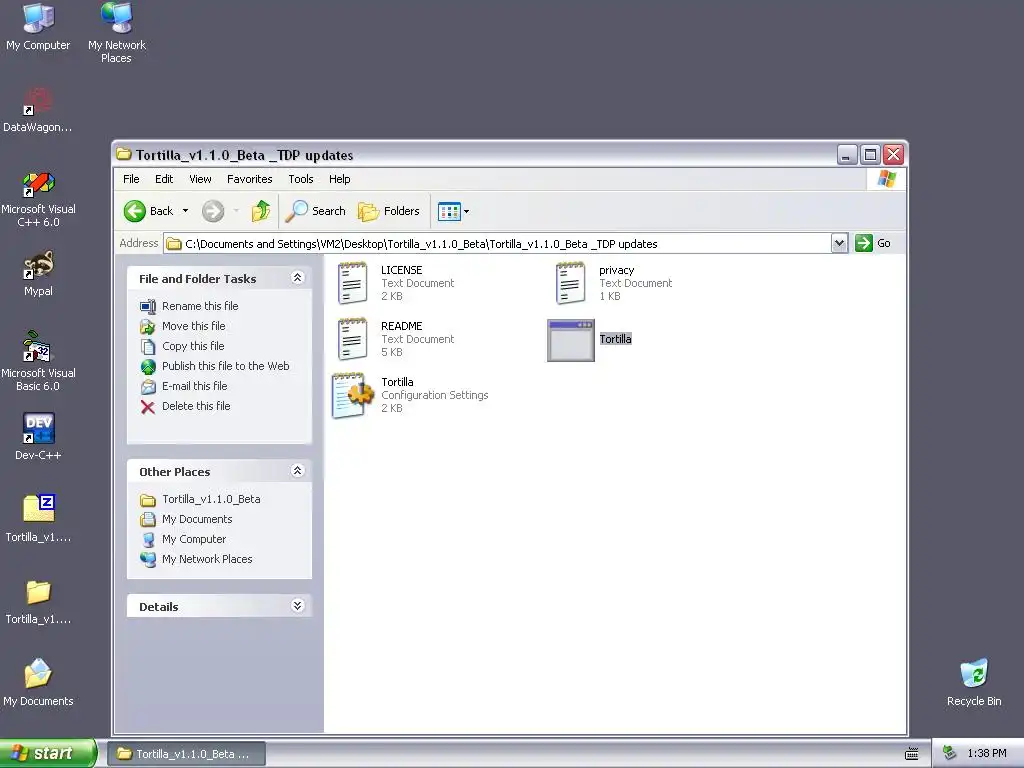Screen dimensions: 1024x768
Task: Open the Favorites menu
Action: 249,179
